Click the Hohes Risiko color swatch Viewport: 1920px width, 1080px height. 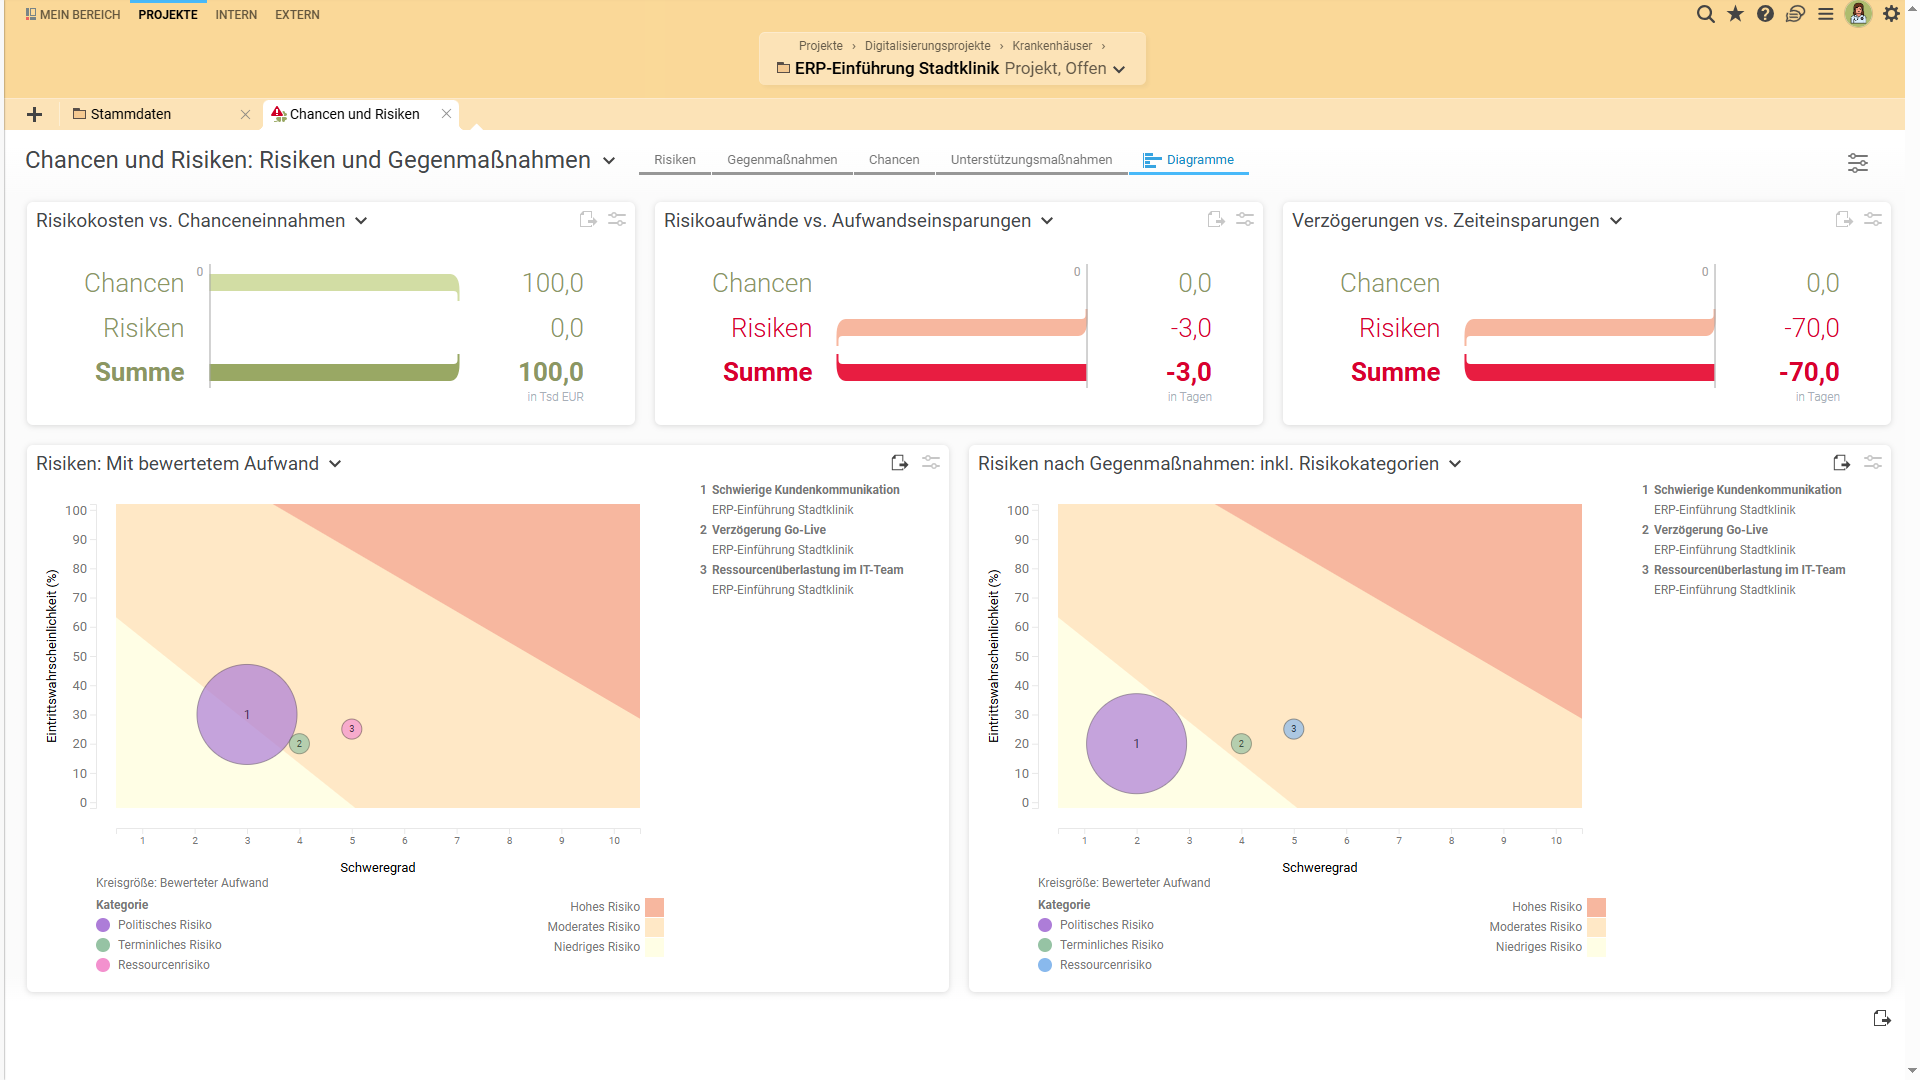click(x=654, y=907)
